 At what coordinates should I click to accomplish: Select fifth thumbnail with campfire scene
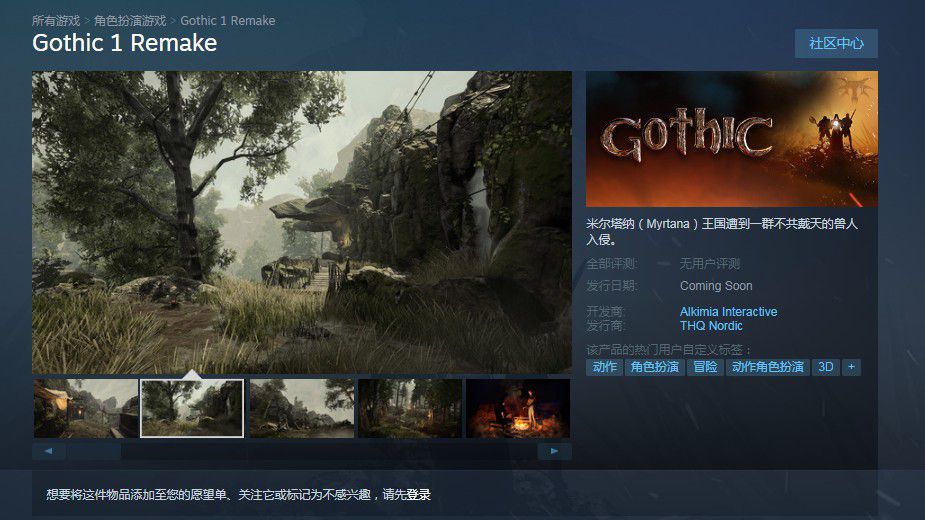(x=518, y=408)
